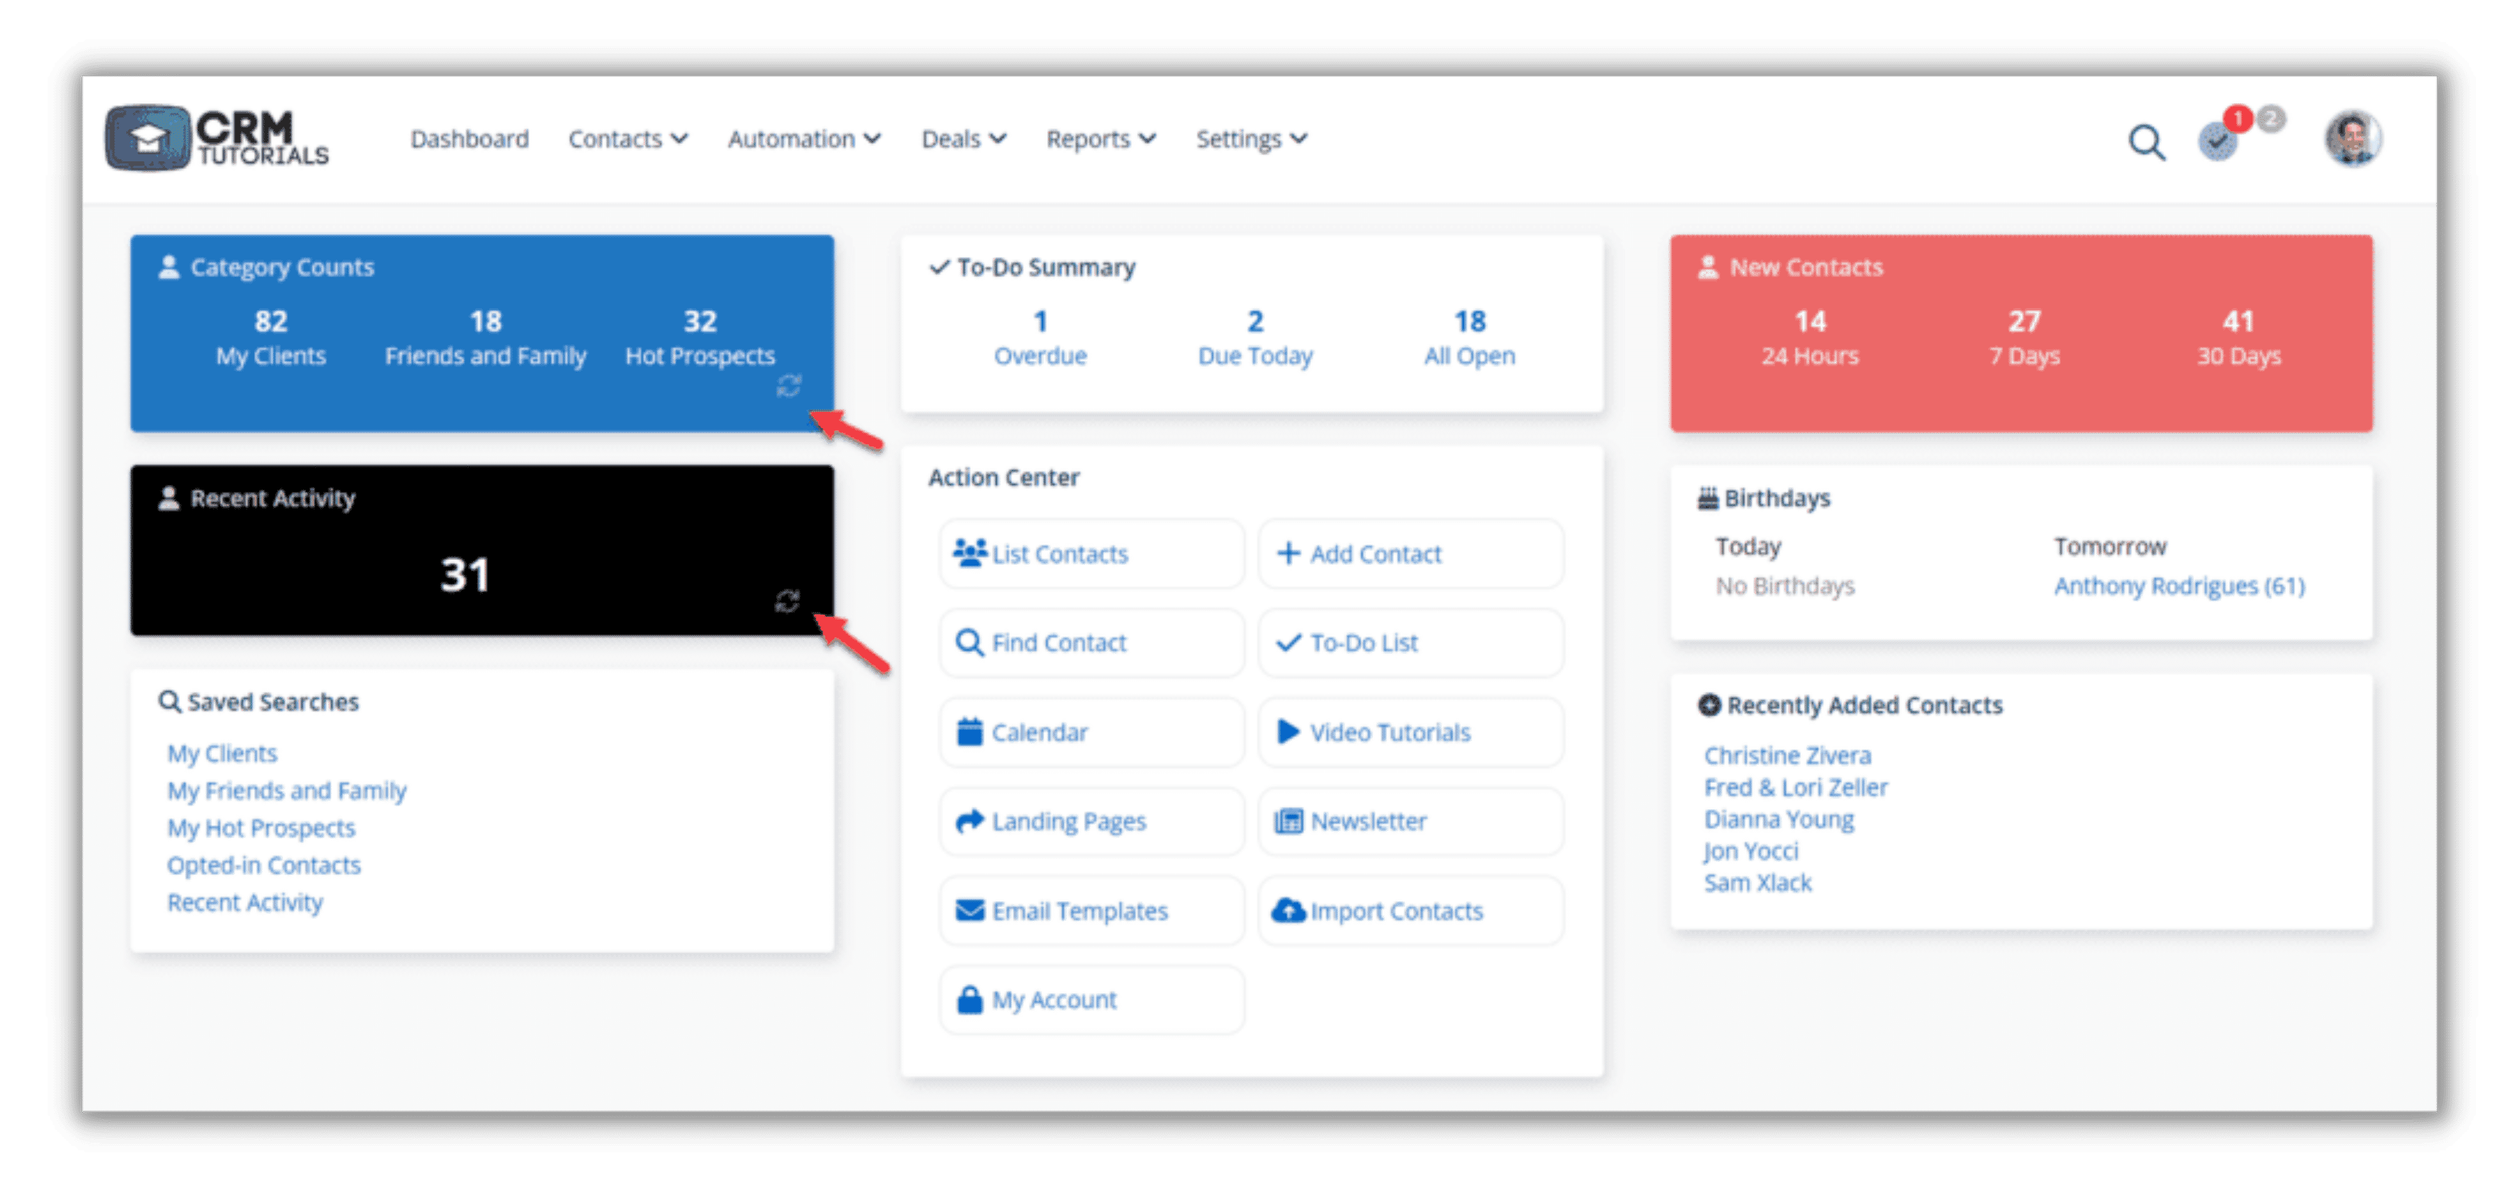The width and height of the screenshot is (2500, 1181).
Task: Open recently added contact Dianna Young
Action: coord(1778,820)
